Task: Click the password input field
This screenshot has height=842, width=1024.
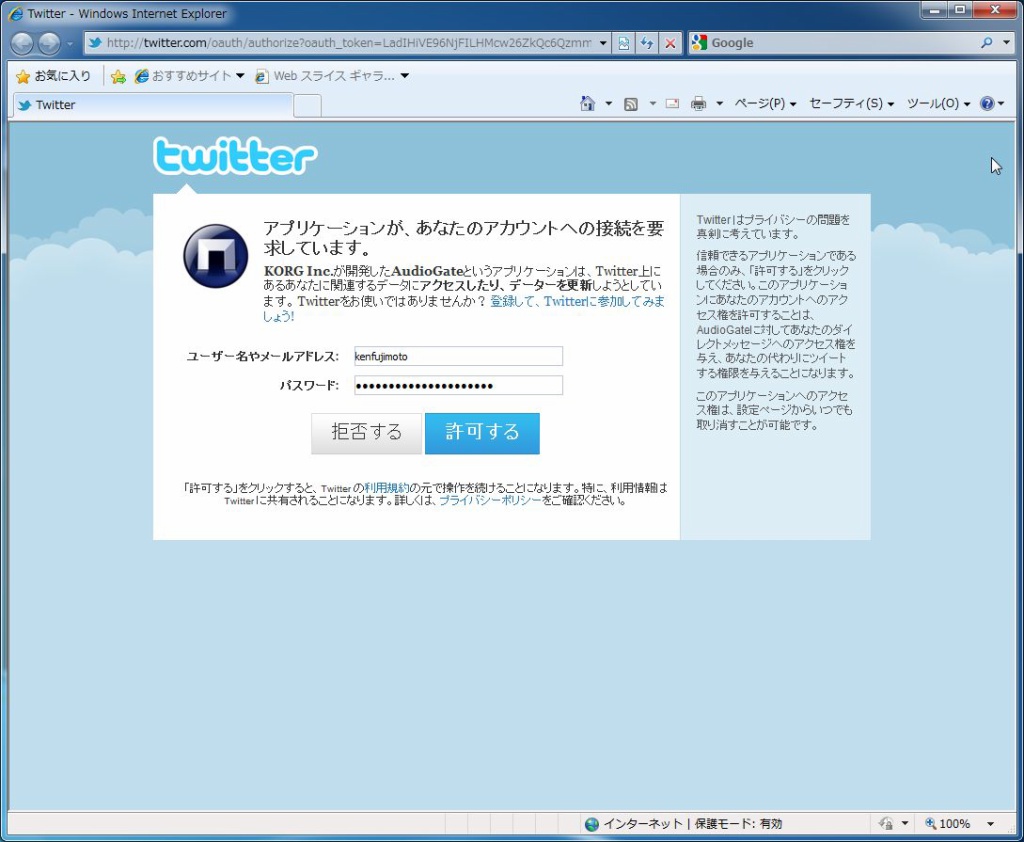Action: point(458,386)
